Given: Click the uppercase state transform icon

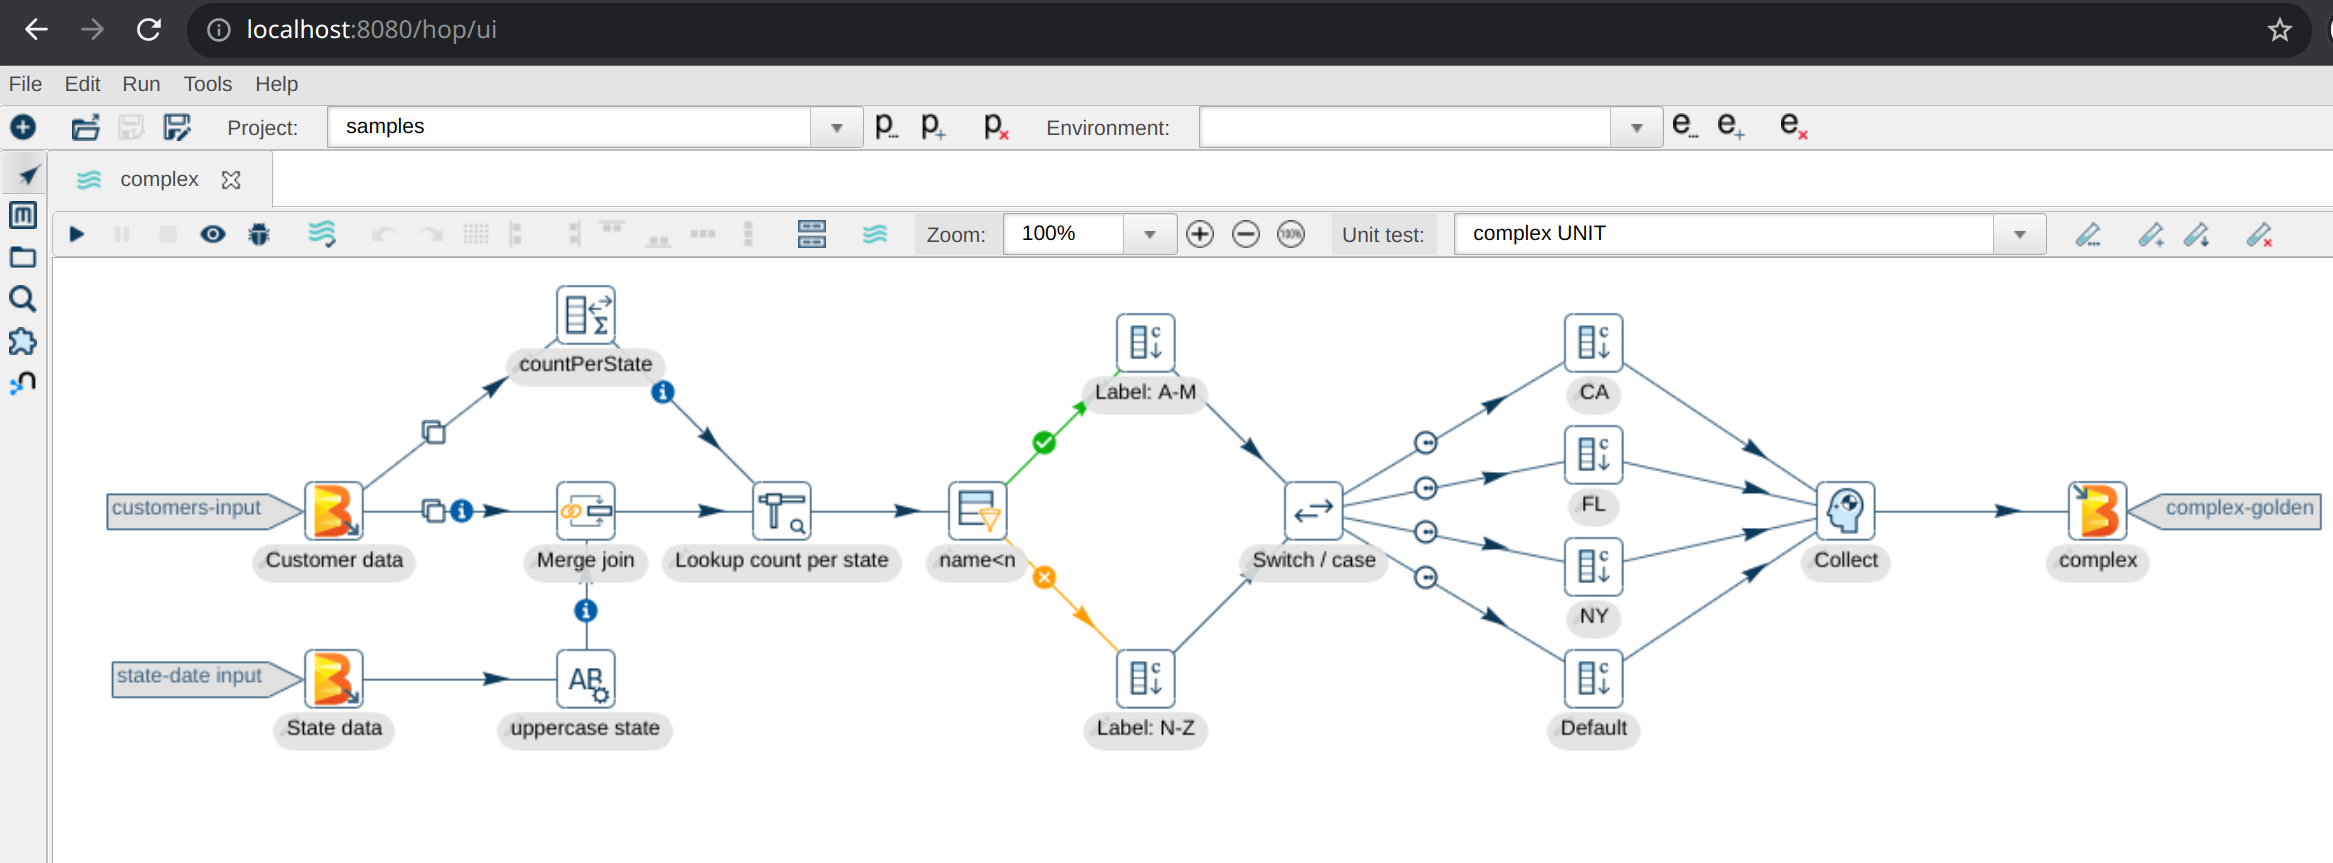Looking at the screenshot, I should click(585, 679).
